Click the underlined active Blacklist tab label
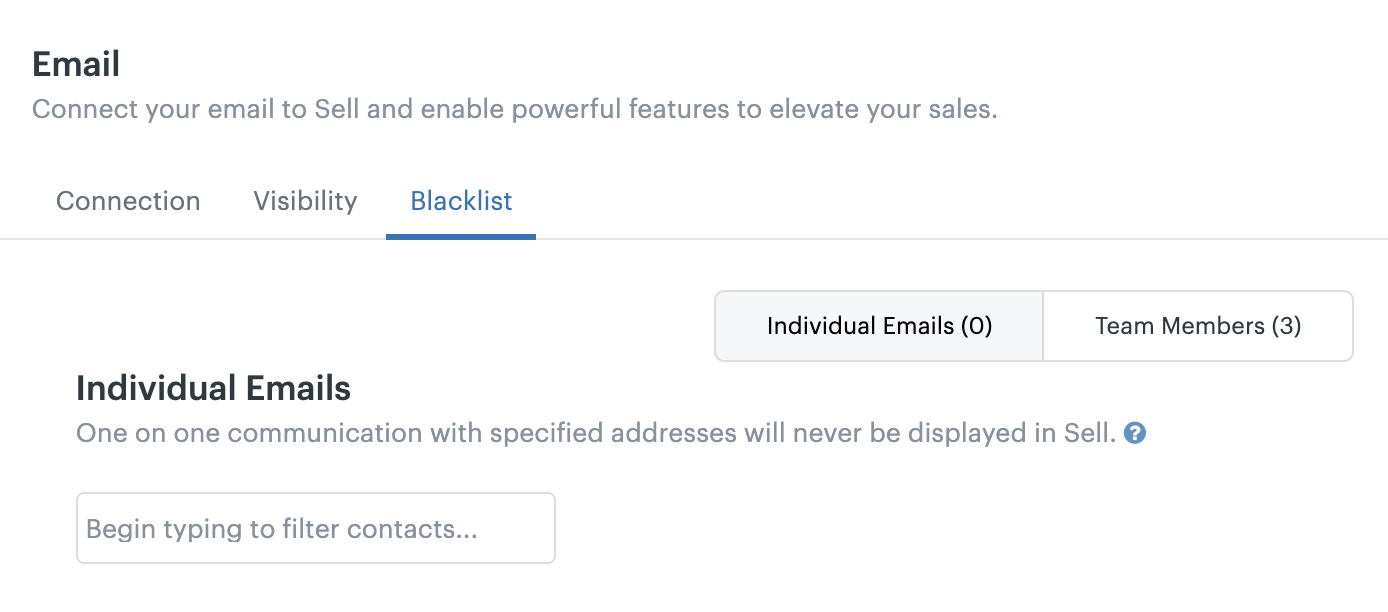 point(461,201)
